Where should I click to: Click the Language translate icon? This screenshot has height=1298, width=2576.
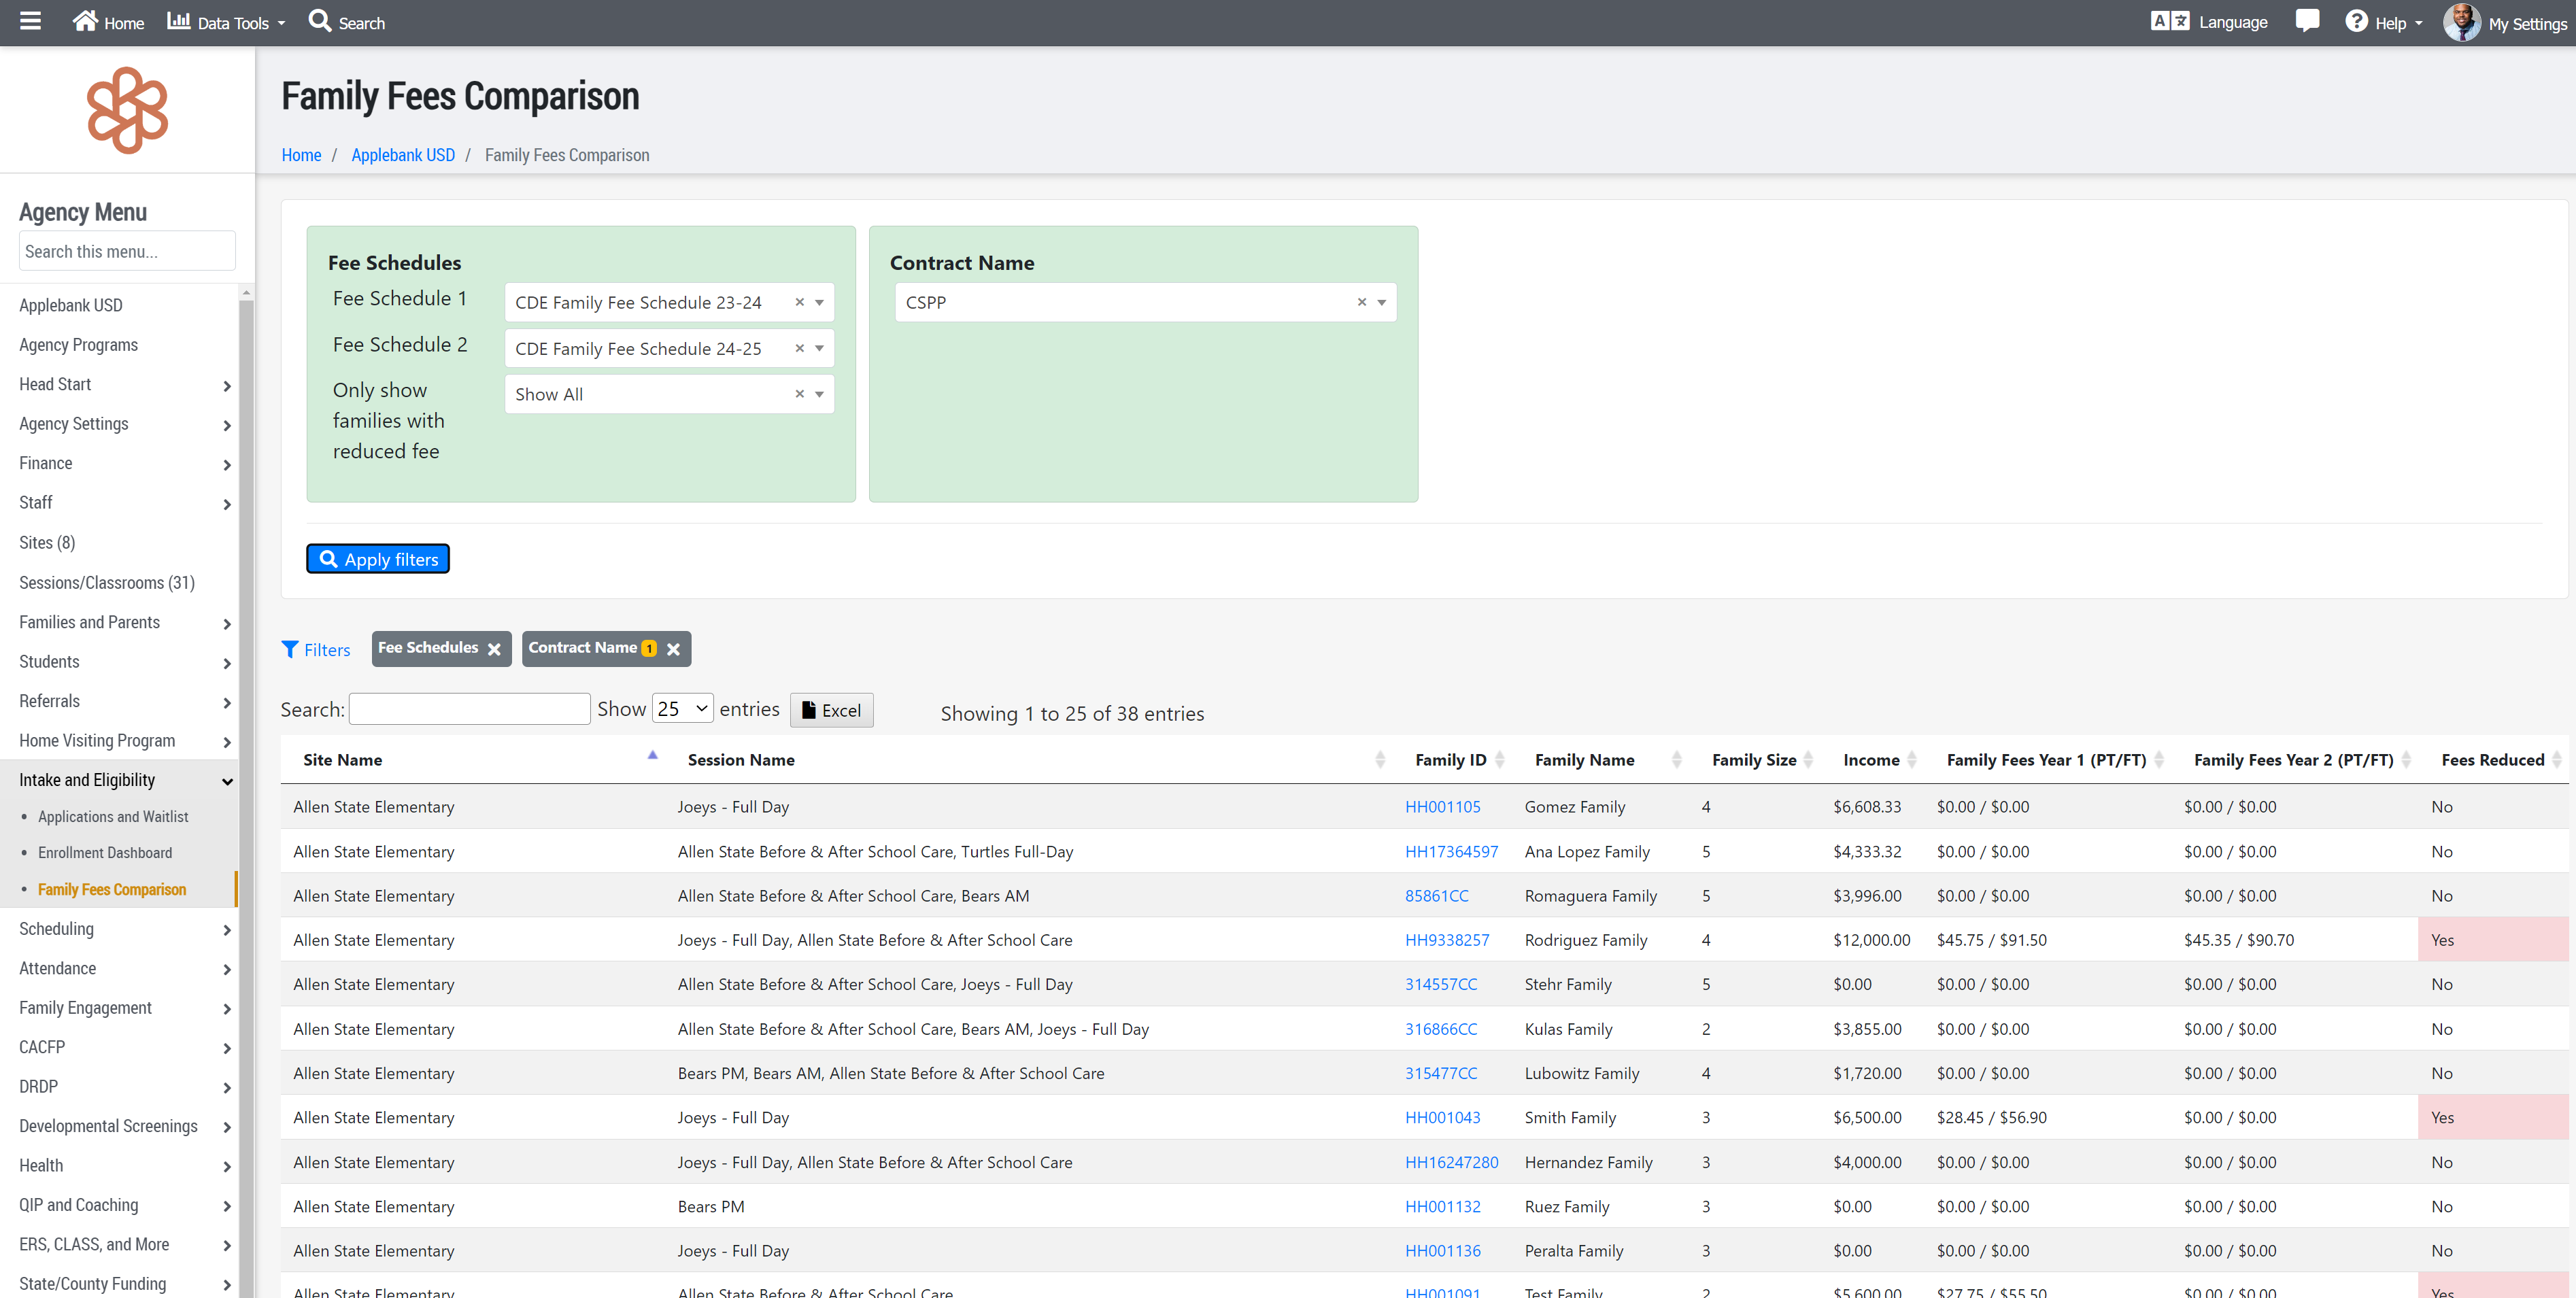pos(2169,21)
